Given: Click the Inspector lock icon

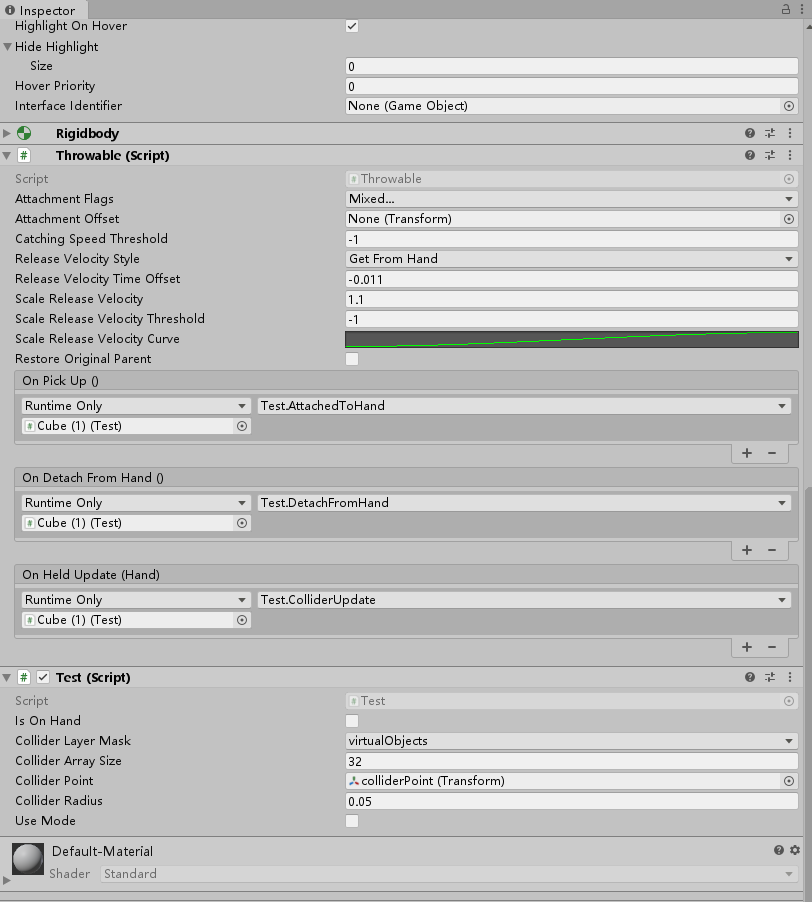Looking at the screenshot, I should [787, 7].
